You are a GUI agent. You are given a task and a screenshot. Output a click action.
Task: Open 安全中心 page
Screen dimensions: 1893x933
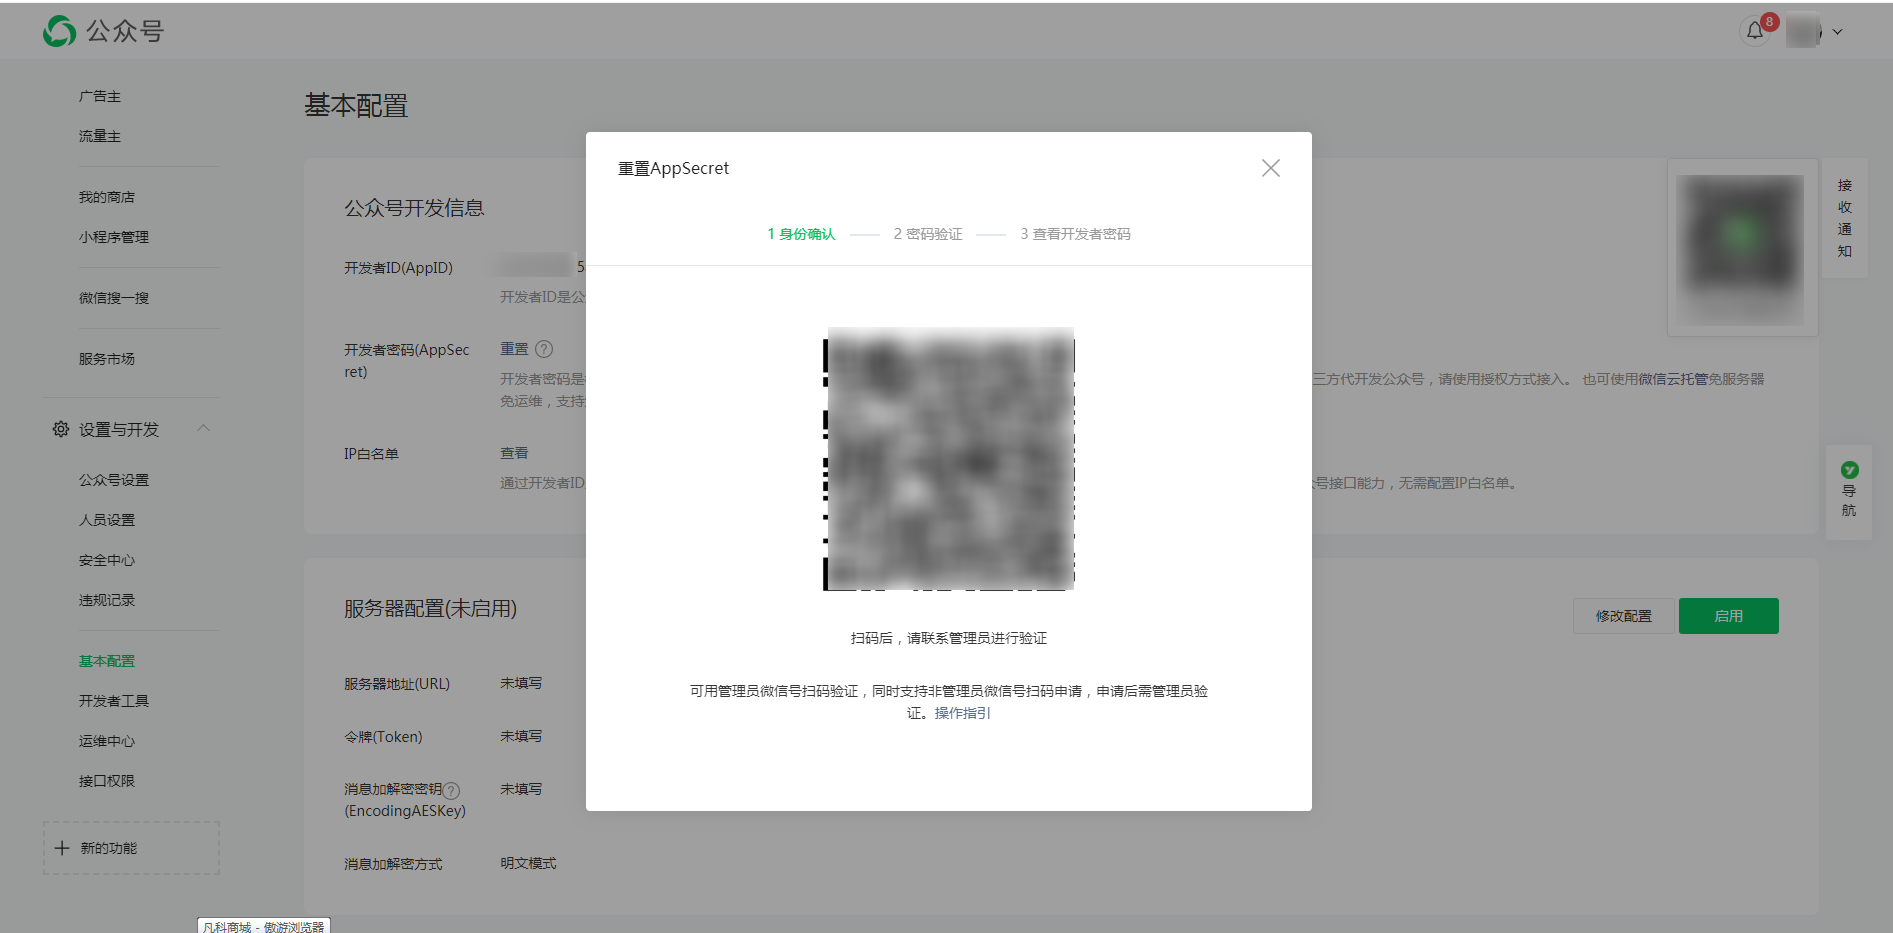(x=107, y=560)
